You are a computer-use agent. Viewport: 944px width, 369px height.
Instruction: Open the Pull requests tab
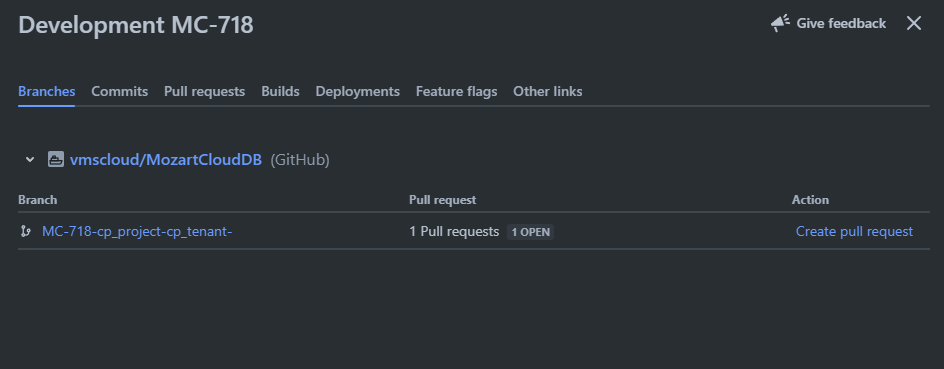pyautogui.click(x=204, y=91)
